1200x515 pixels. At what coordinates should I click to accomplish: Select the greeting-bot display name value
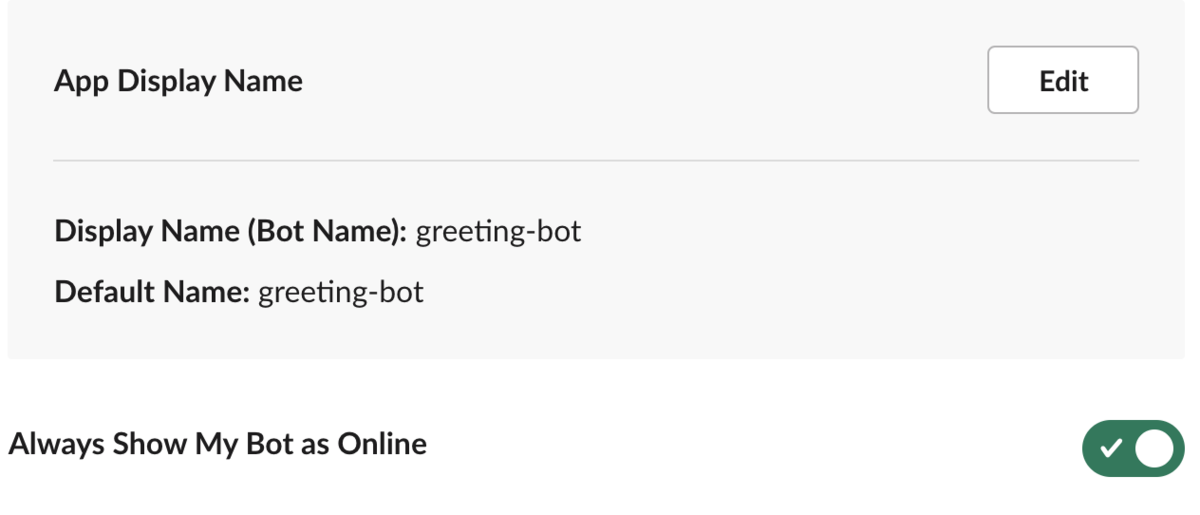(498, 232)
